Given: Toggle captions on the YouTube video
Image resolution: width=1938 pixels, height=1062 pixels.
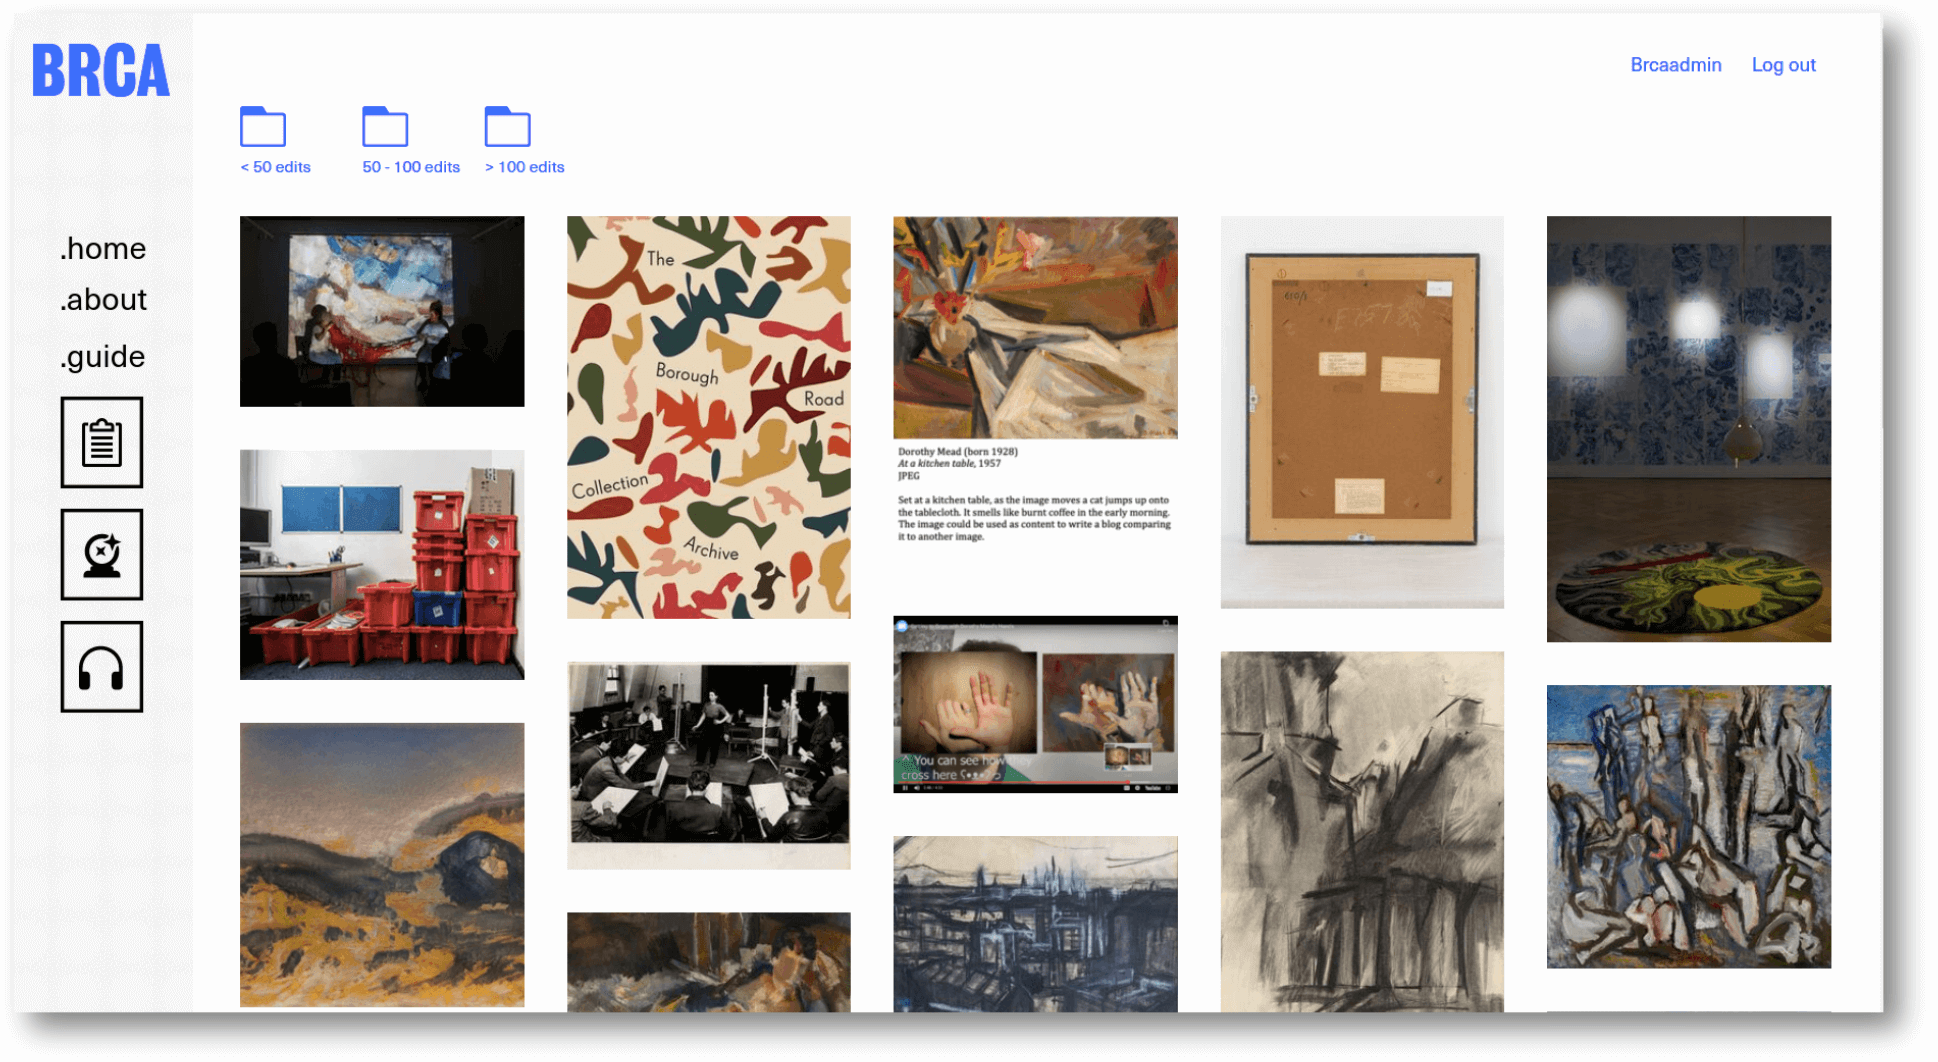Looking at the screenshot, I should 1127,787.
